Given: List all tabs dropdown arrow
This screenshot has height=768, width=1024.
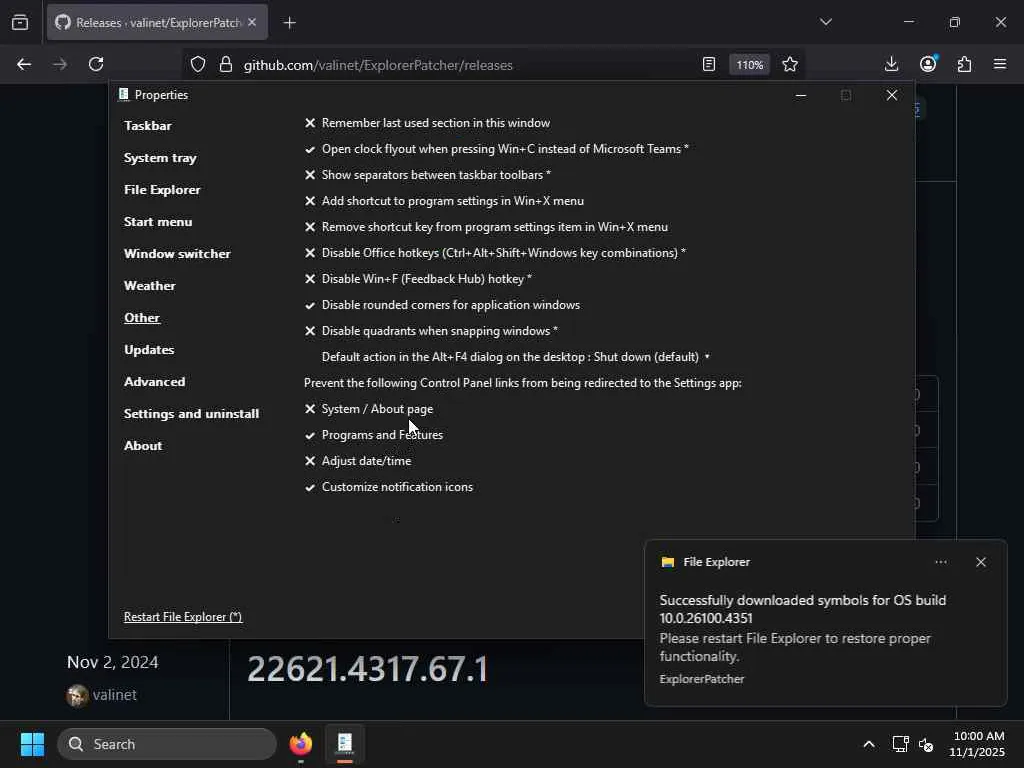Looking at the screenshot, I should (x=826, y=22).
